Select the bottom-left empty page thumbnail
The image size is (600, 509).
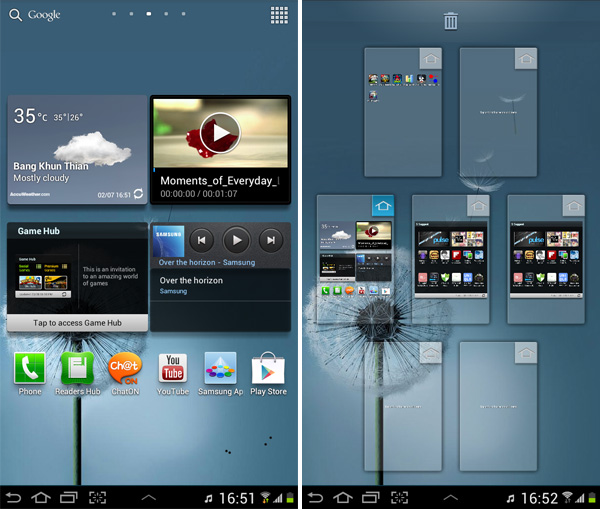403,405
